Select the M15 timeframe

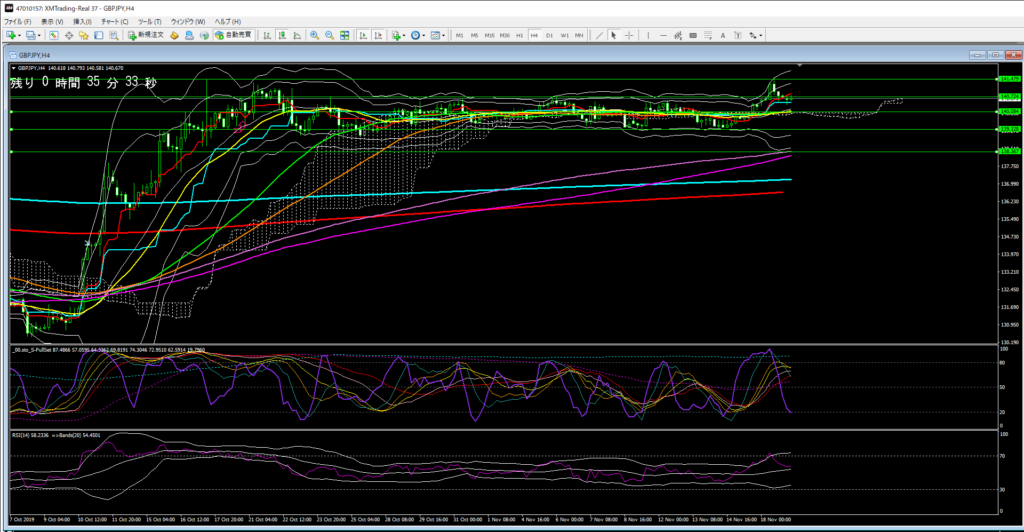pos(490,35)
